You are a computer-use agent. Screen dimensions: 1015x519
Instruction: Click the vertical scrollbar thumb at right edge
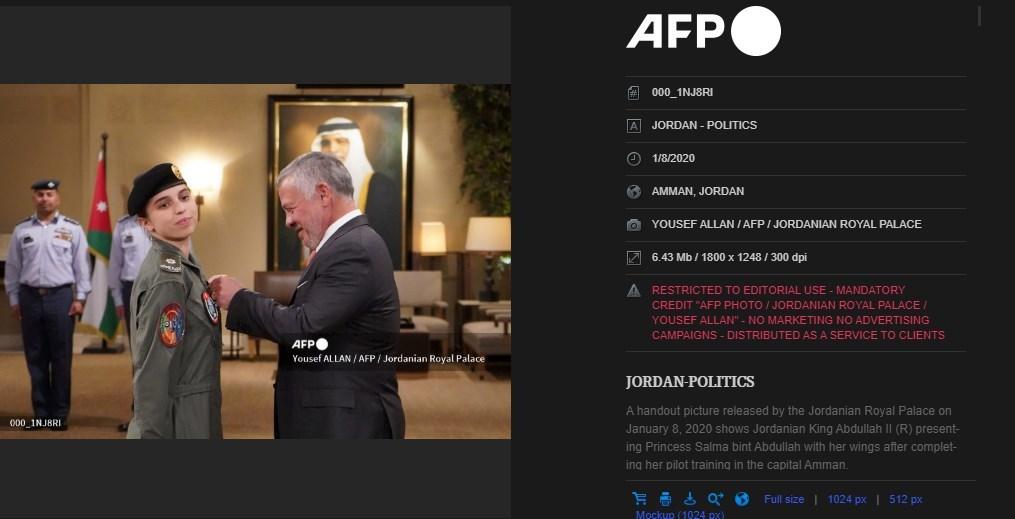click(x=979, y=16)
